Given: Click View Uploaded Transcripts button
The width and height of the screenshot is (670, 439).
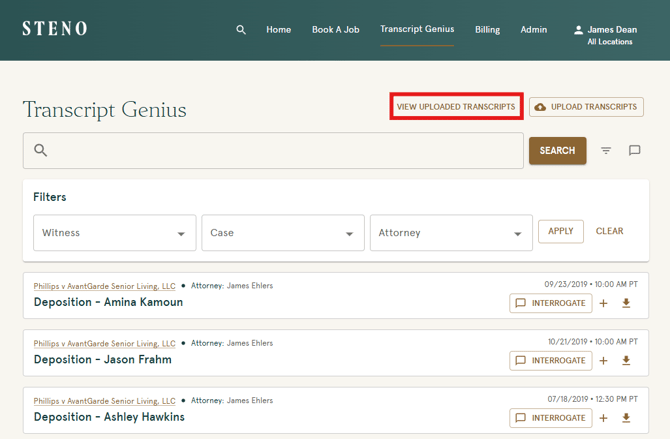Looking at the screenshot, I should pos(456,107).
